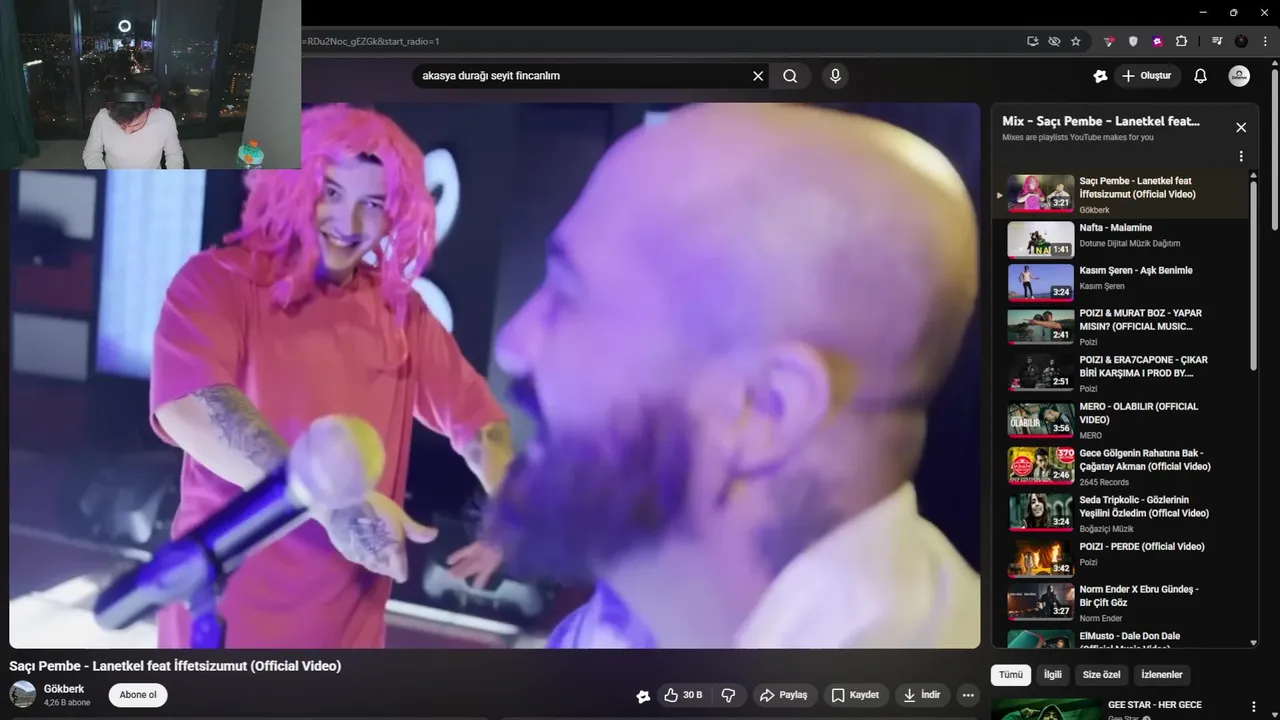Play Kasım Şeren - Aşk Benimle
The height and width of the screenshot is (720, 1280).
pos(1122,283)
